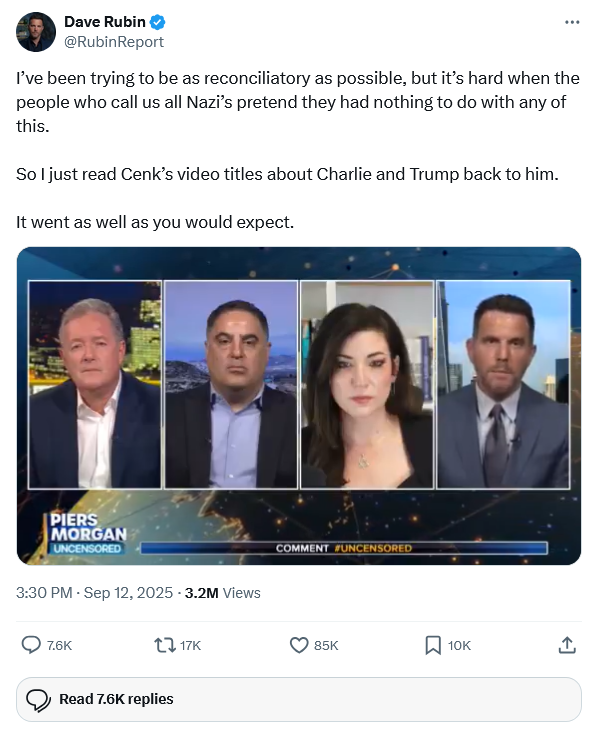This screenshot has width=598, height=730.
Task: Click the 10K bookmarks count
Action: click(x=459, y=645)
